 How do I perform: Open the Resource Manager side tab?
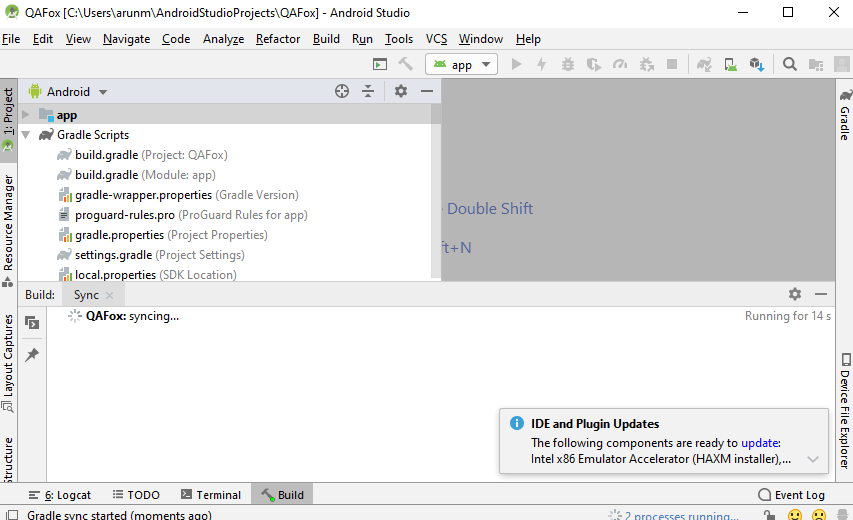coord(8,231)
